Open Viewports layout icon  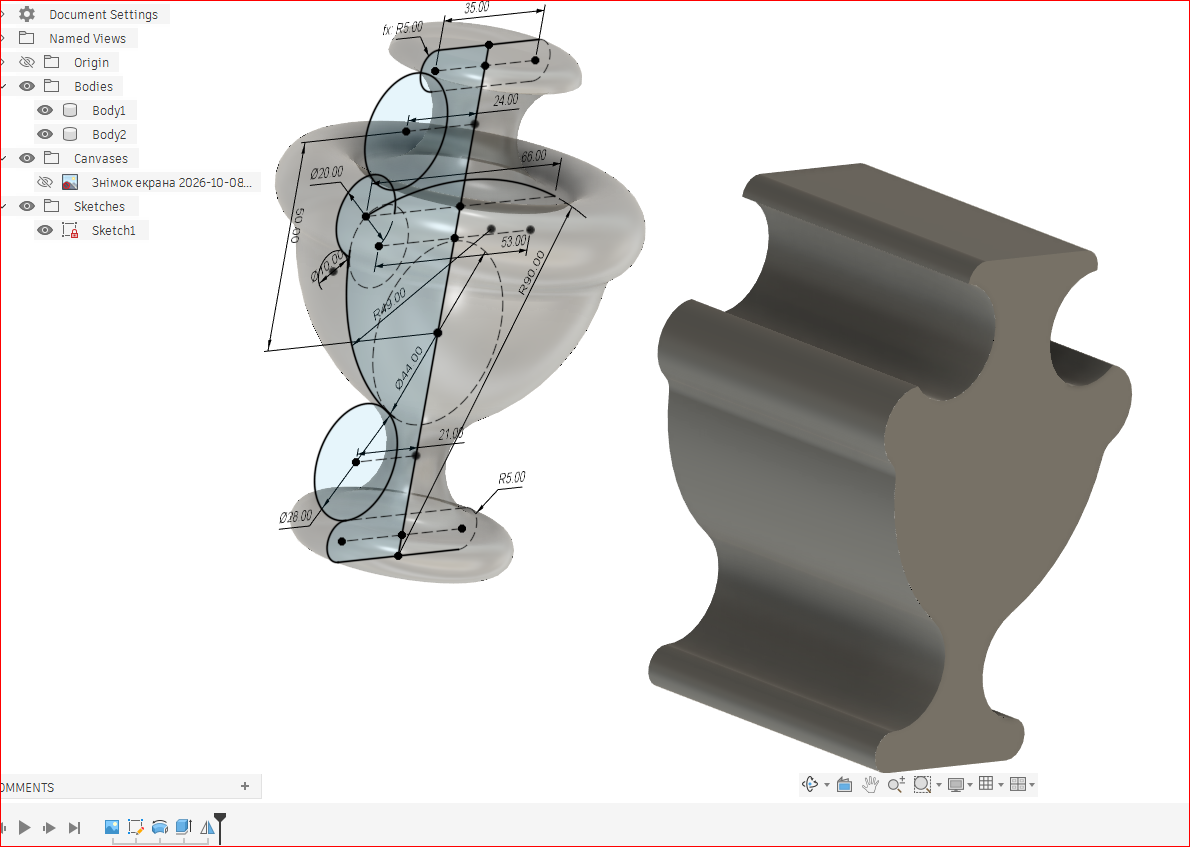coord(1018,784)
